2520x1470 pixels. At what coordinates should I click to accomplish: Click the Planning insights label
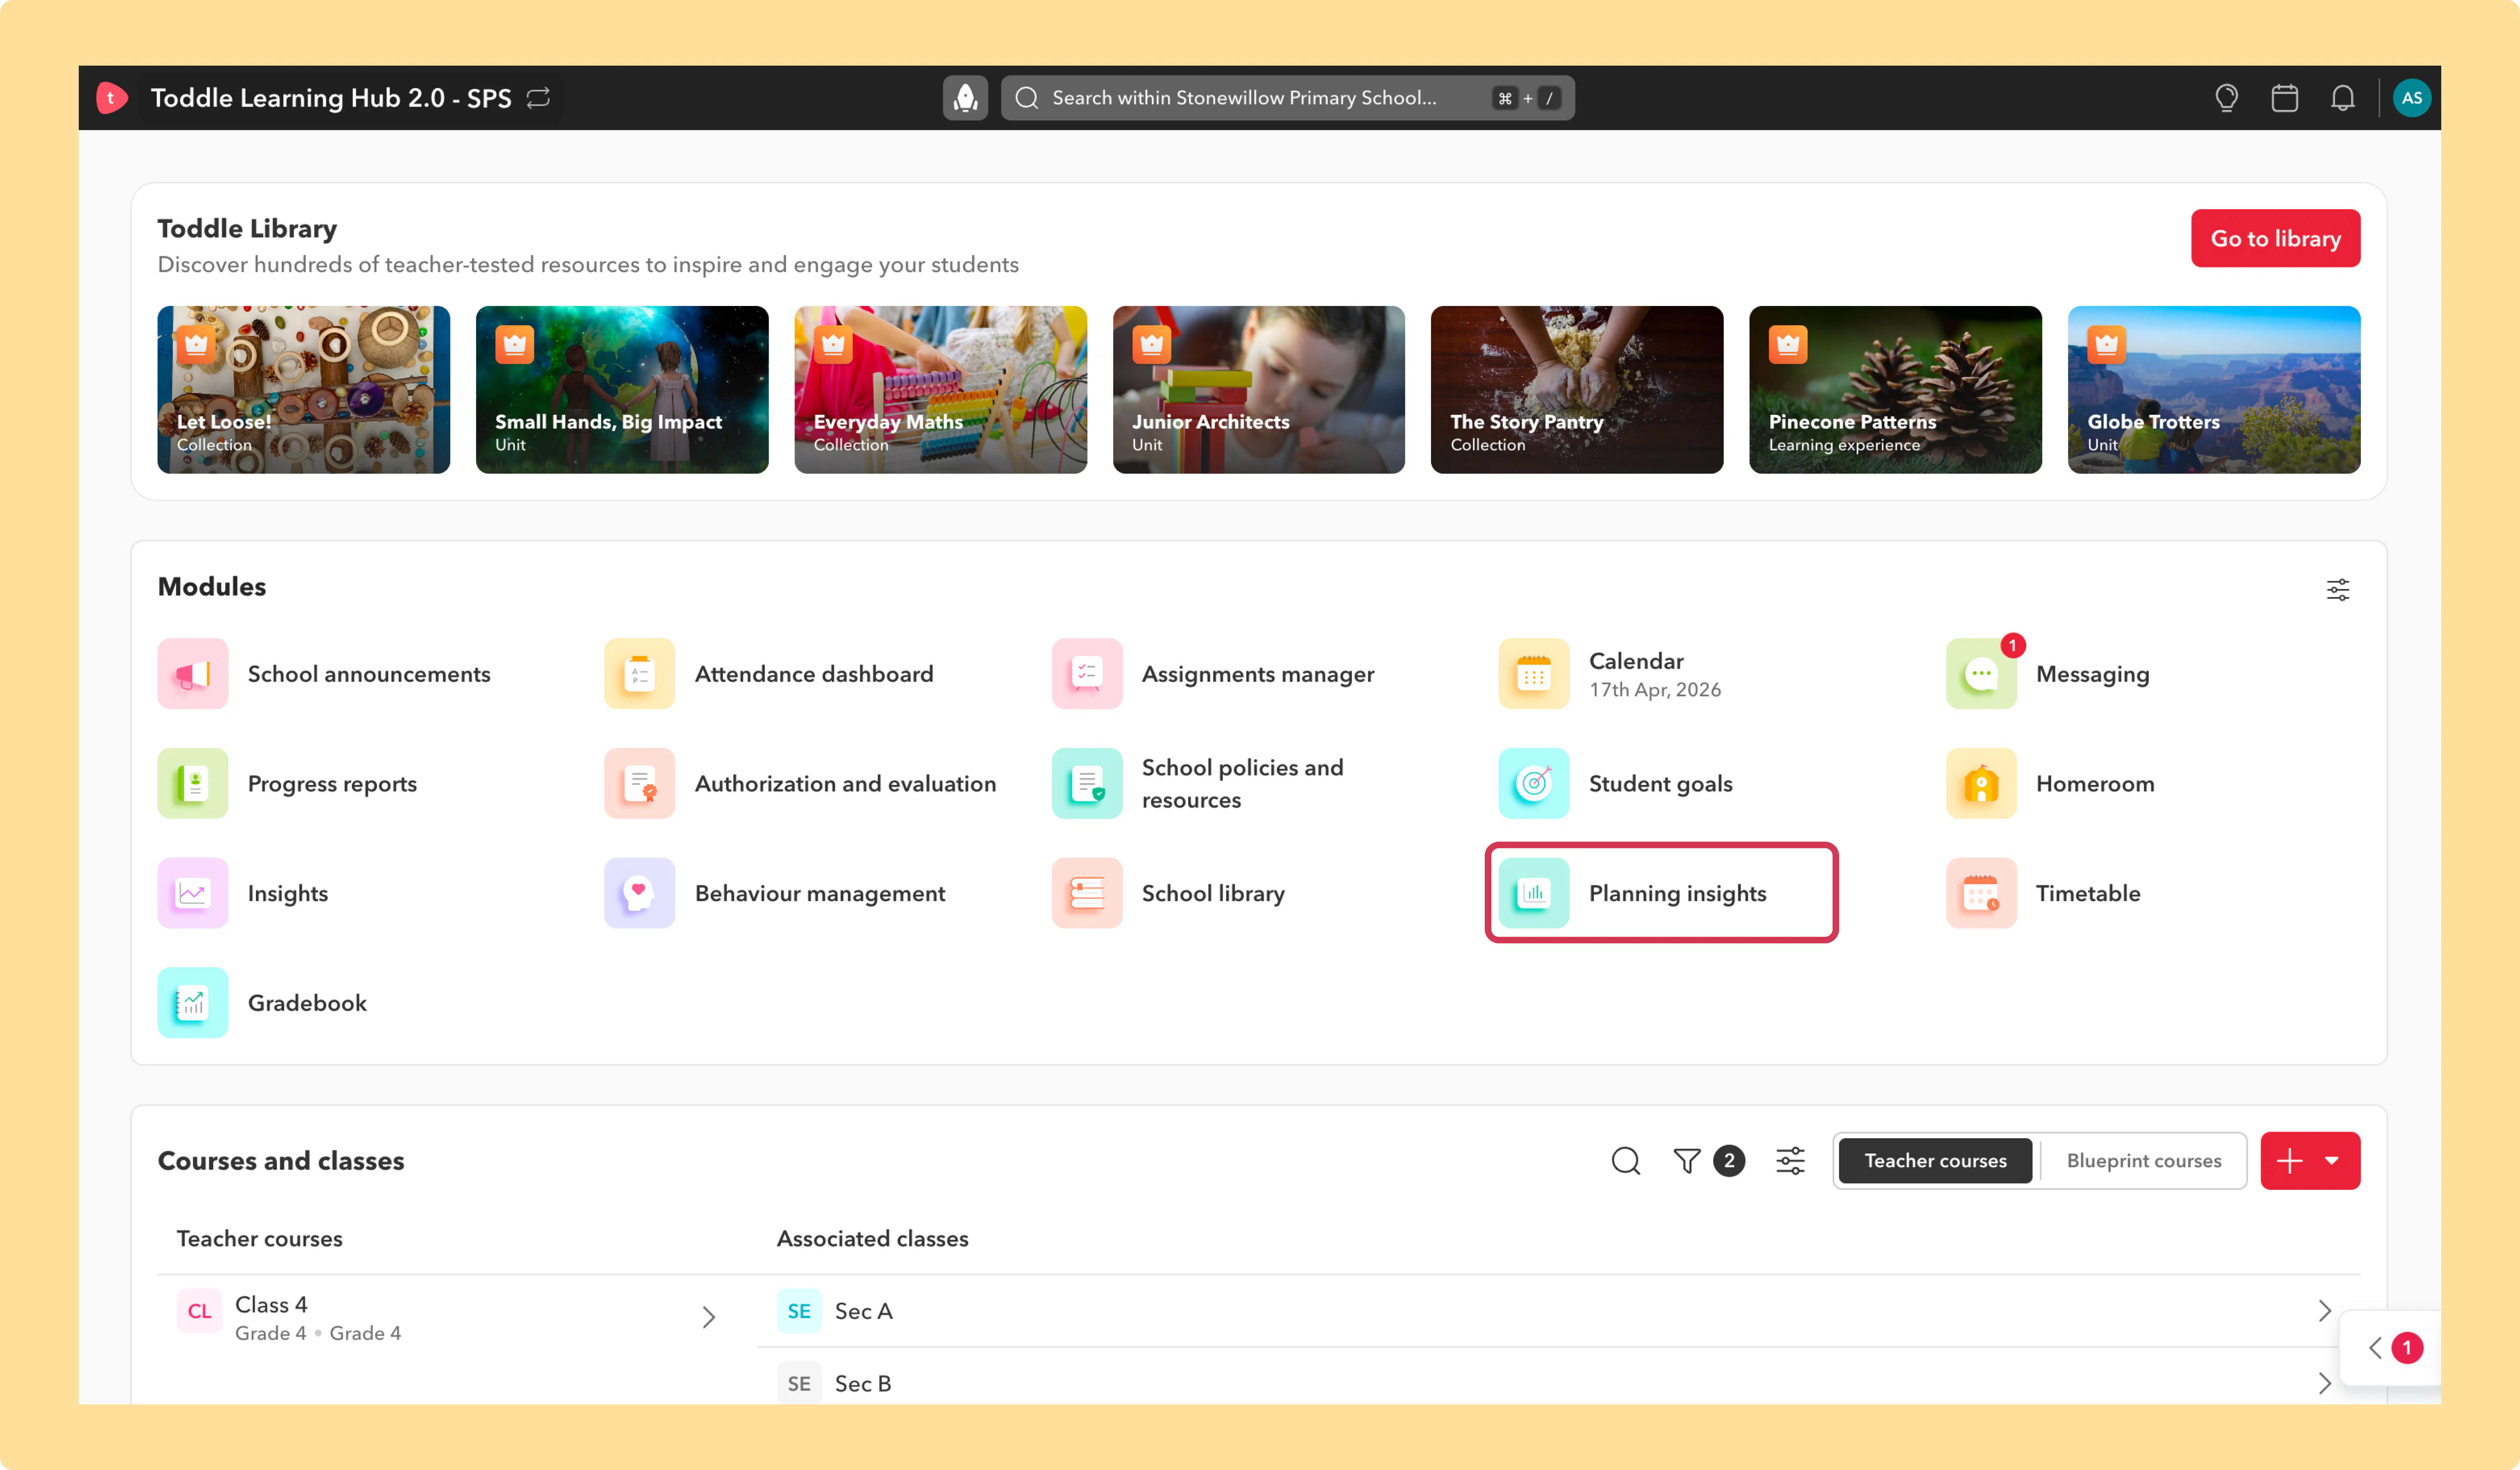1678,894
